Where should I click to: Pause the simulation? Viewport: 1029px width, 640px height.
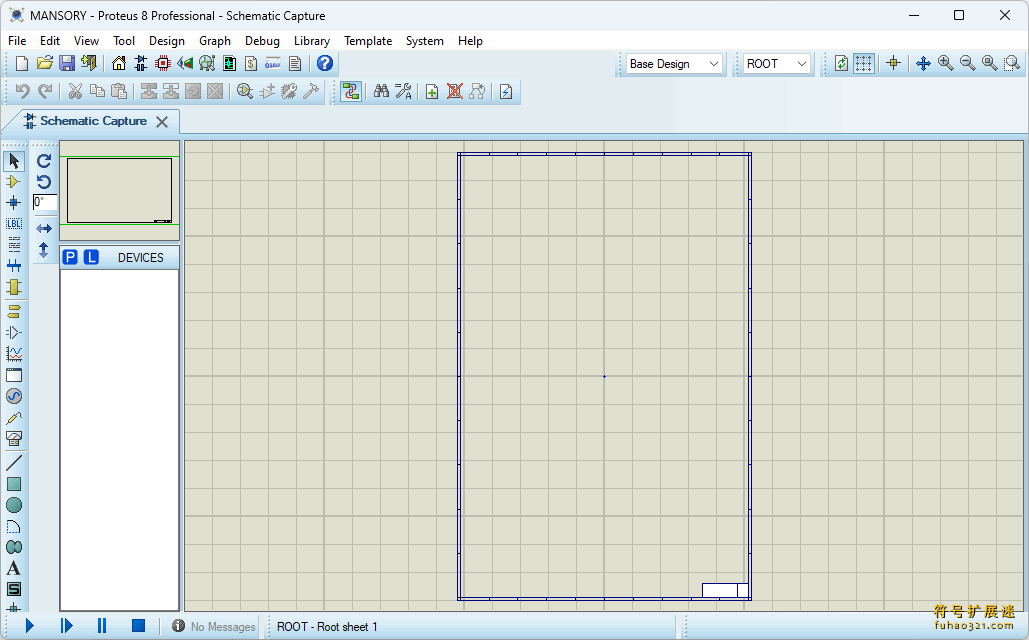[x=102, y=626]
